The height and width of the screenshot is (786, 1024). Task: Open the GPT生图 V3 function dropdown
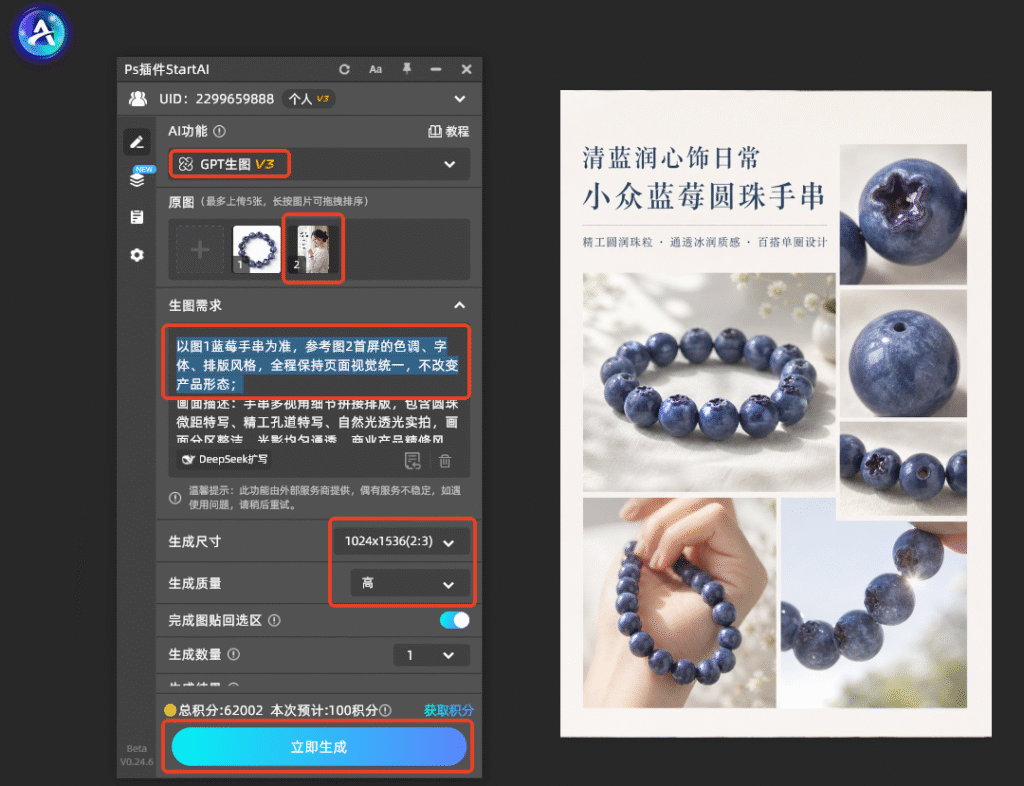pyautogui.click(x=319, y=164)
